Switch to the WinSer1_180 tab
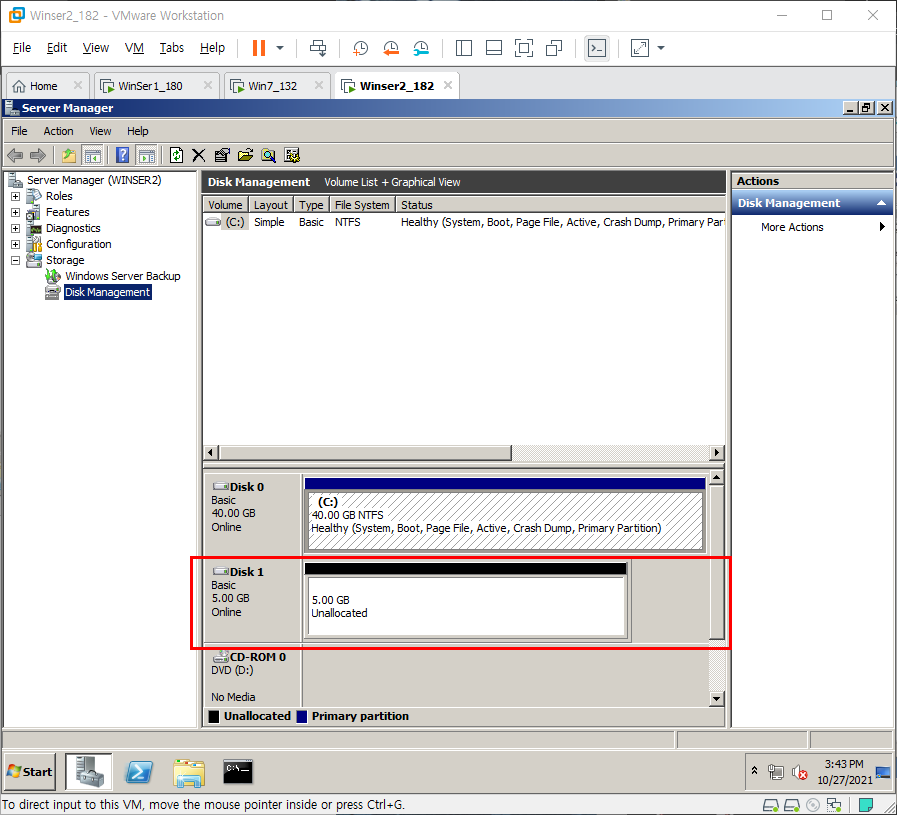Image resolution: width=897 pixels, height=815 pixels. click(150, 86)
